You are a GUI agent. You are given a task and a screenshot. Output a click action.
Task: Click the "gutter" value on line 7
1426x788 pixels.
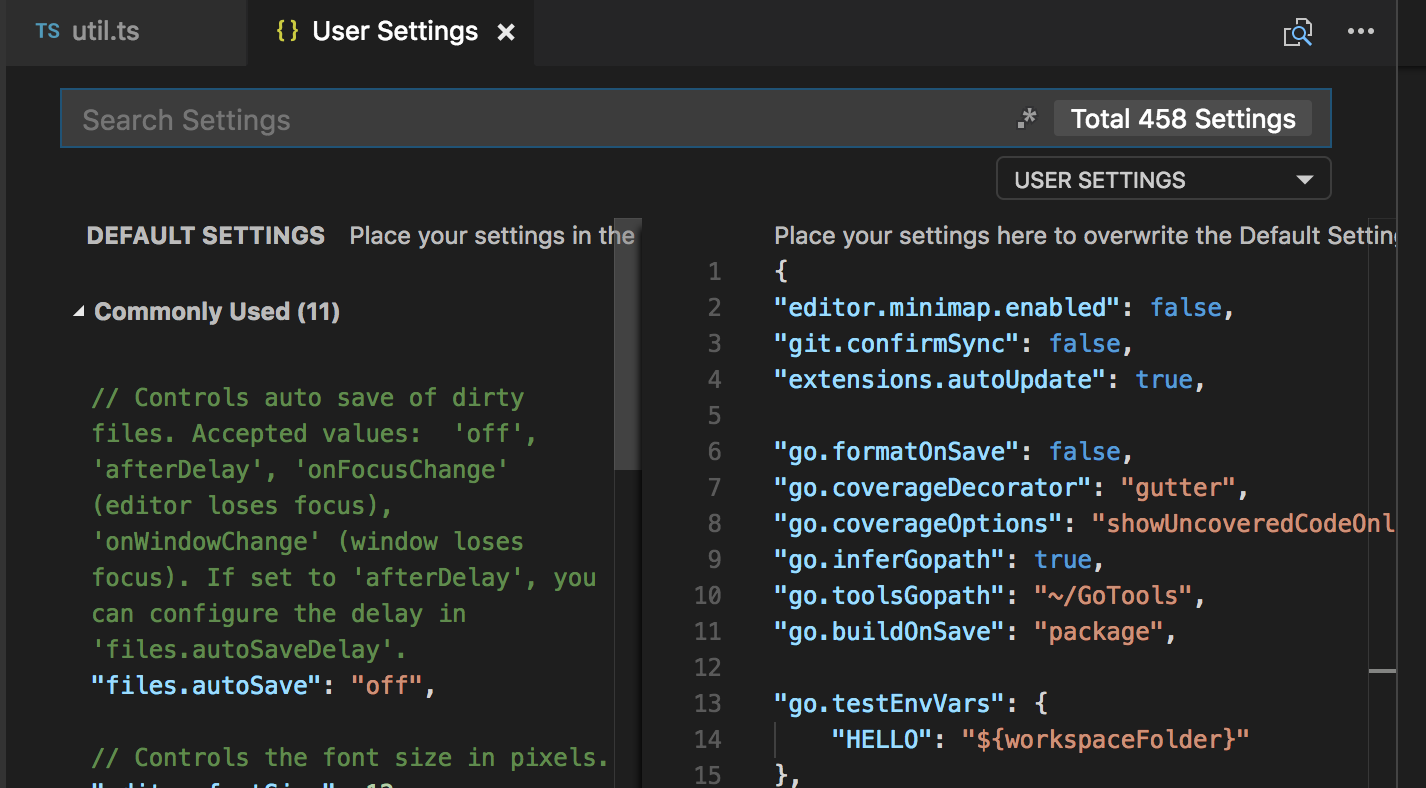[1179, 488]
